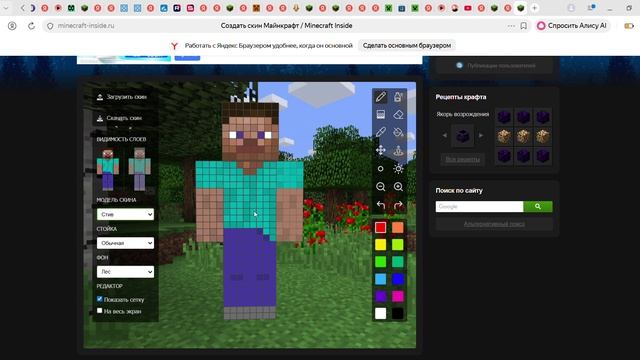Pick the orange color swatch
Viewport: 640px width, 360px height.
398,227
